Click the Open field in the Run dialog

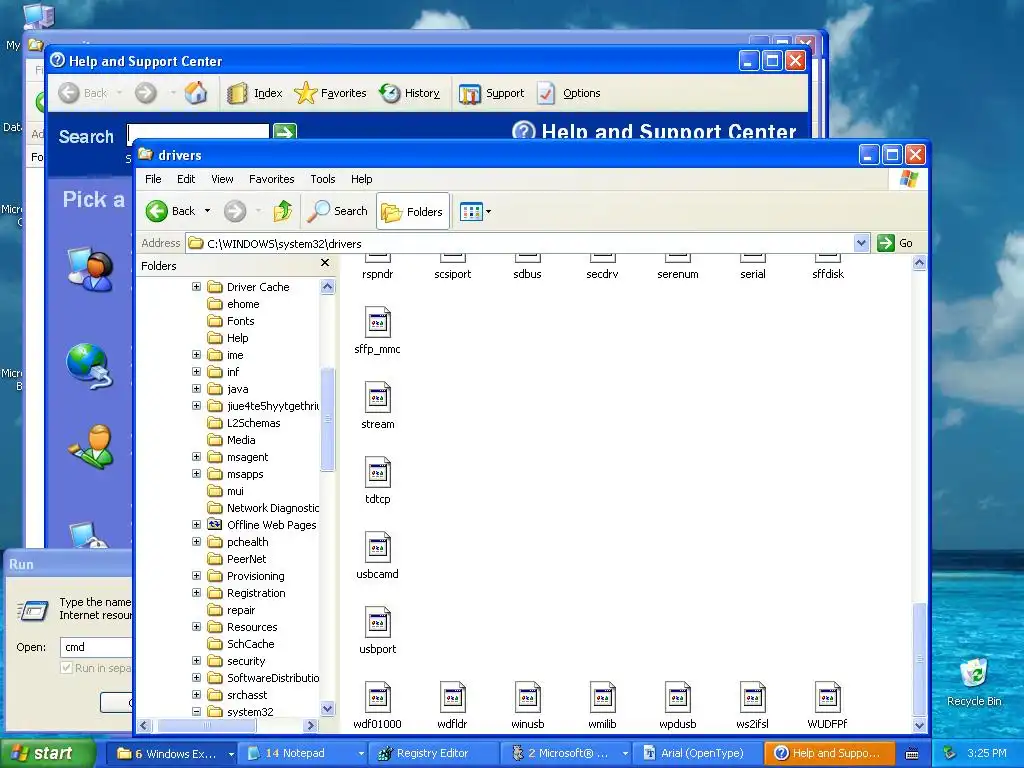(x=96, y=647)
